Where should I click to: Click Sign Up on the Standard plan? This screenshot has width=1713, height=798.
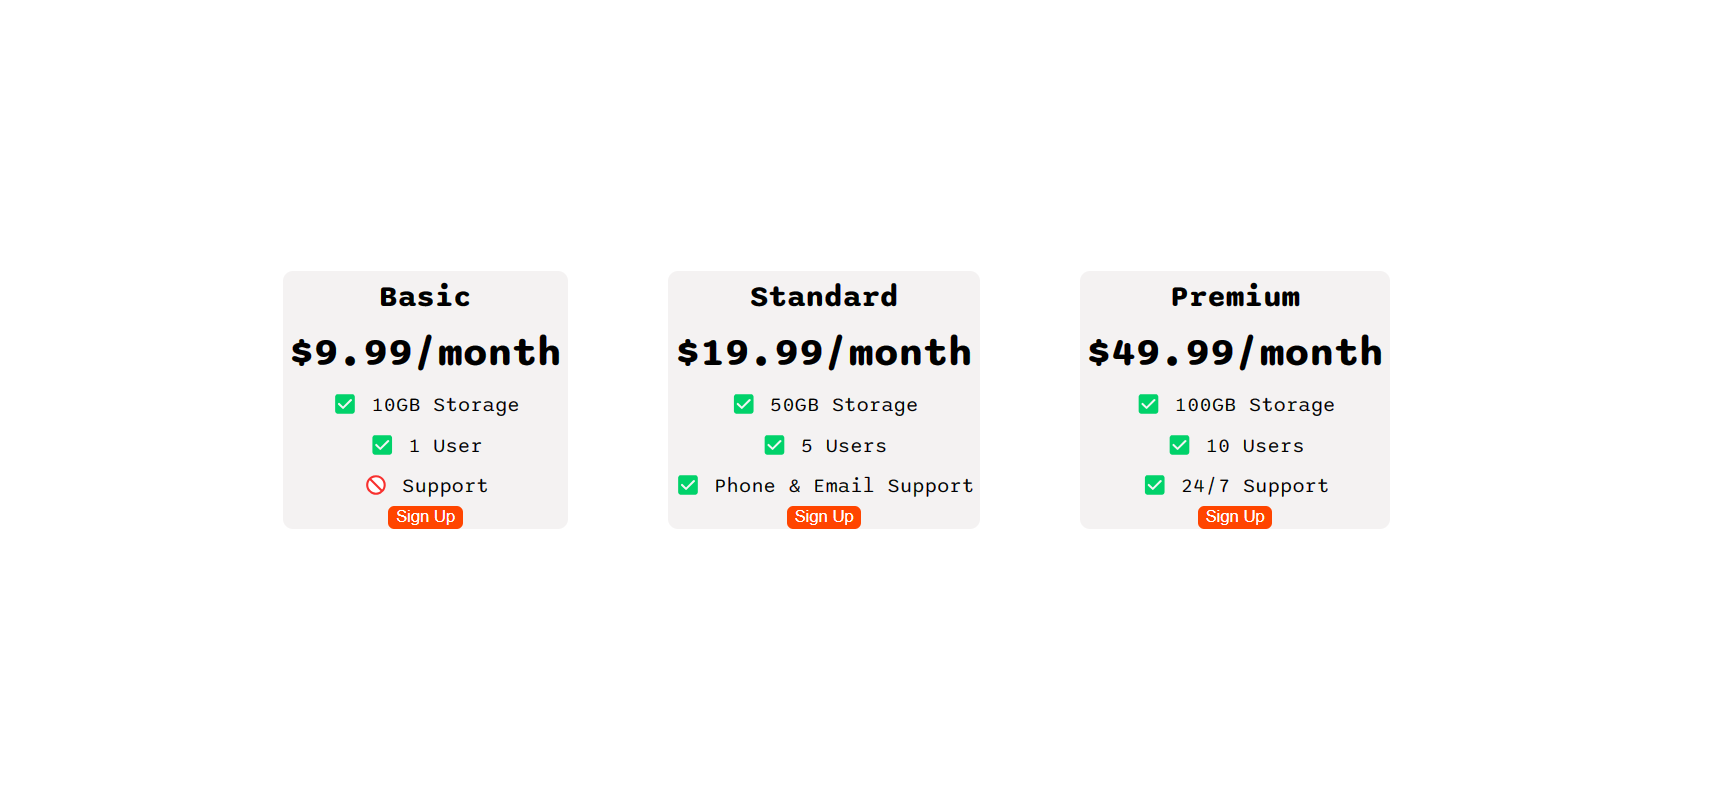pyautogui.click(x=823, y=517)
